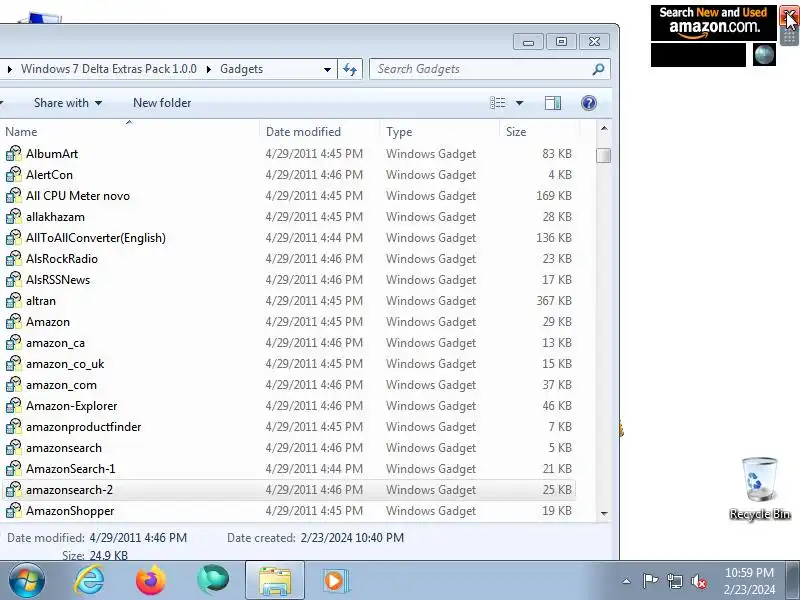
Task: Click the Amazon gadget black search box
Action: pyautogui.click(x=698, y=55)
